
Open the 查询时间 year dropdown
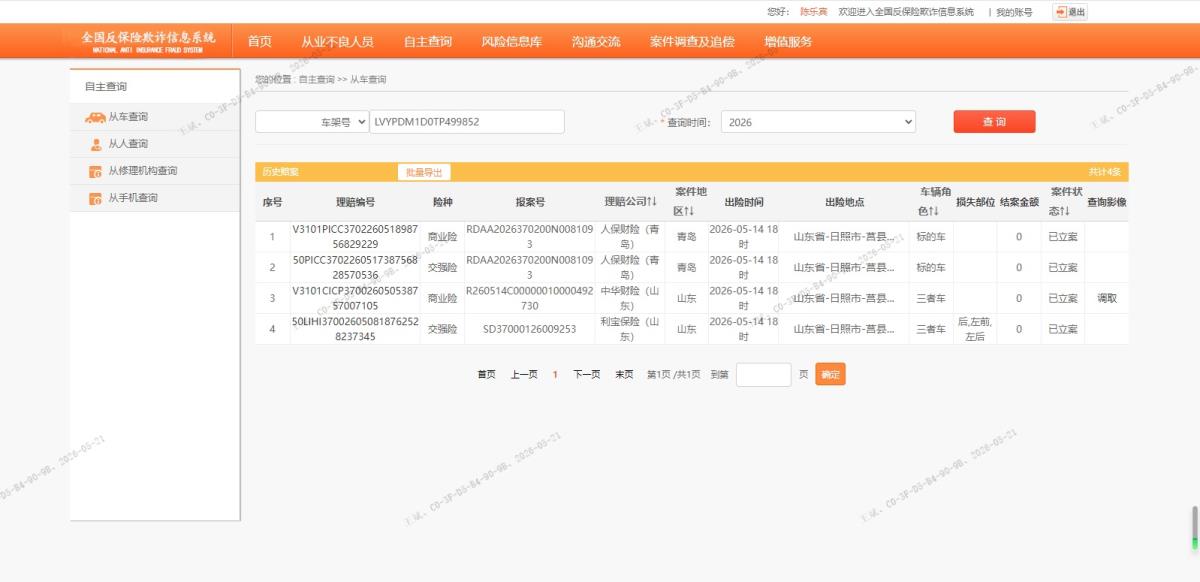(x=818, y=121)
